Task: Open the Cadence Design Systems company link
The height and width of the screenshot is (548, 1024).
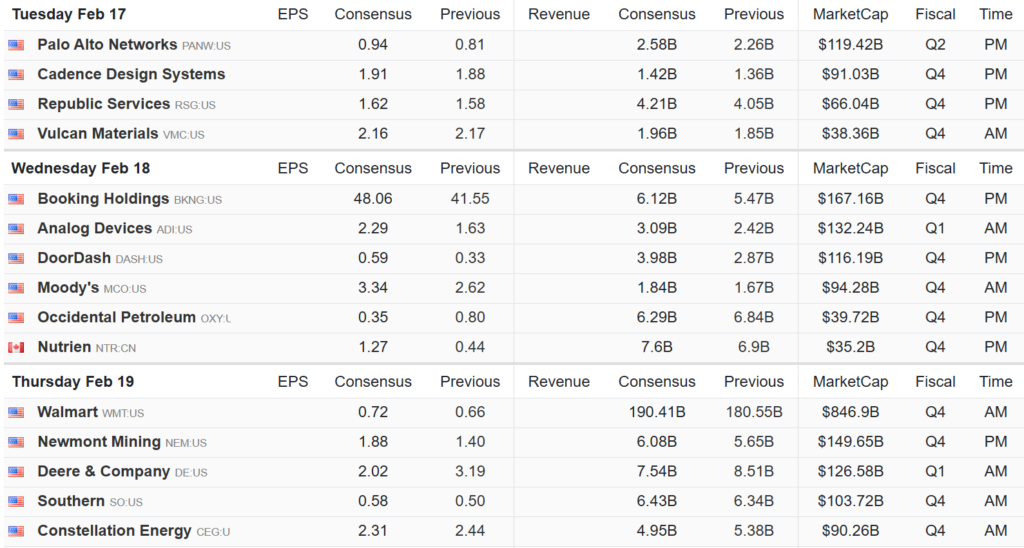Action: (x=131, y=74)
